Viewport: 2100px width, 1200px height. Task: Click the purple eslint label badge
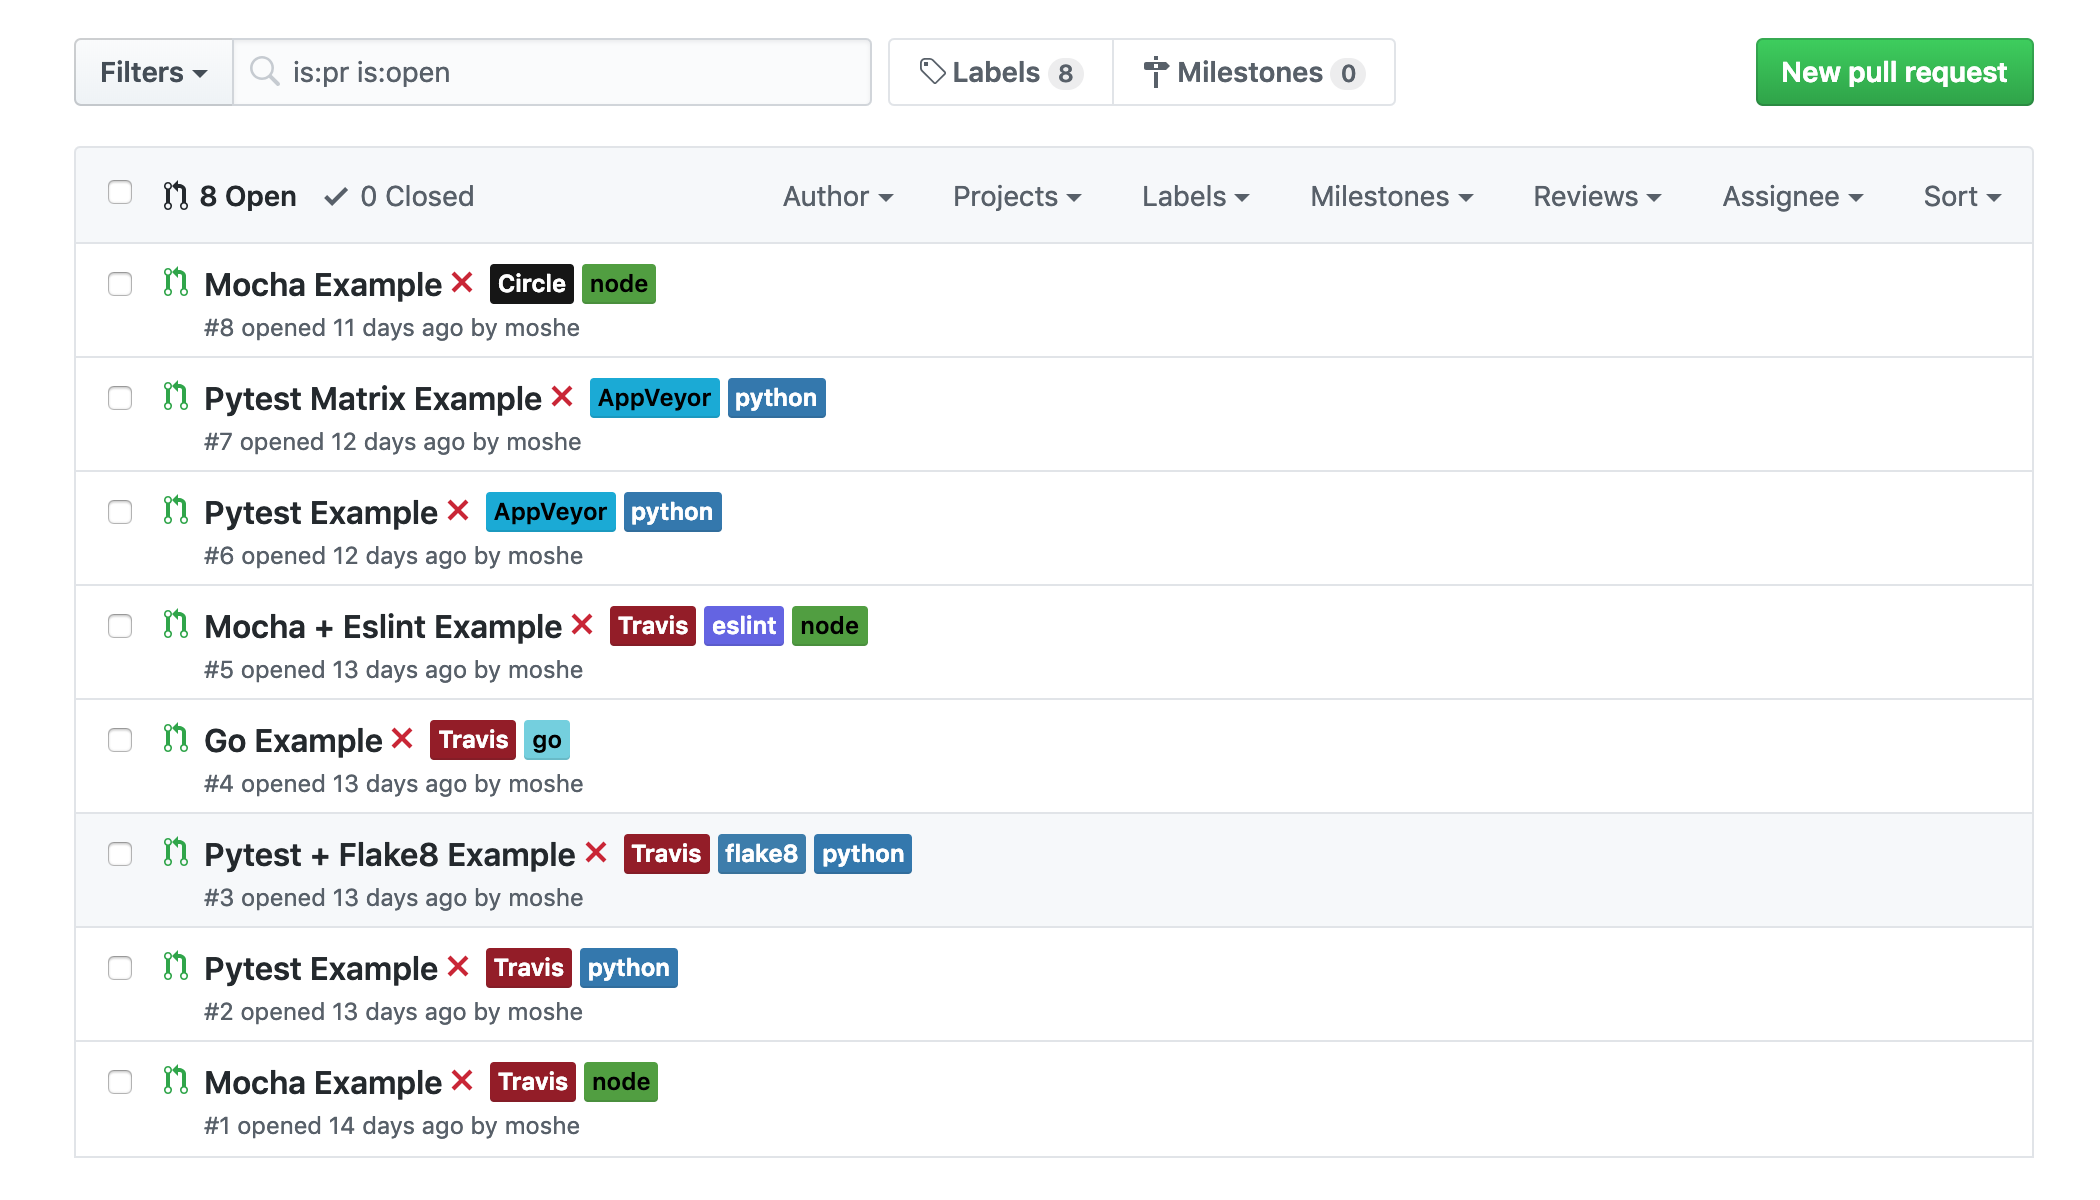point(743,626)
